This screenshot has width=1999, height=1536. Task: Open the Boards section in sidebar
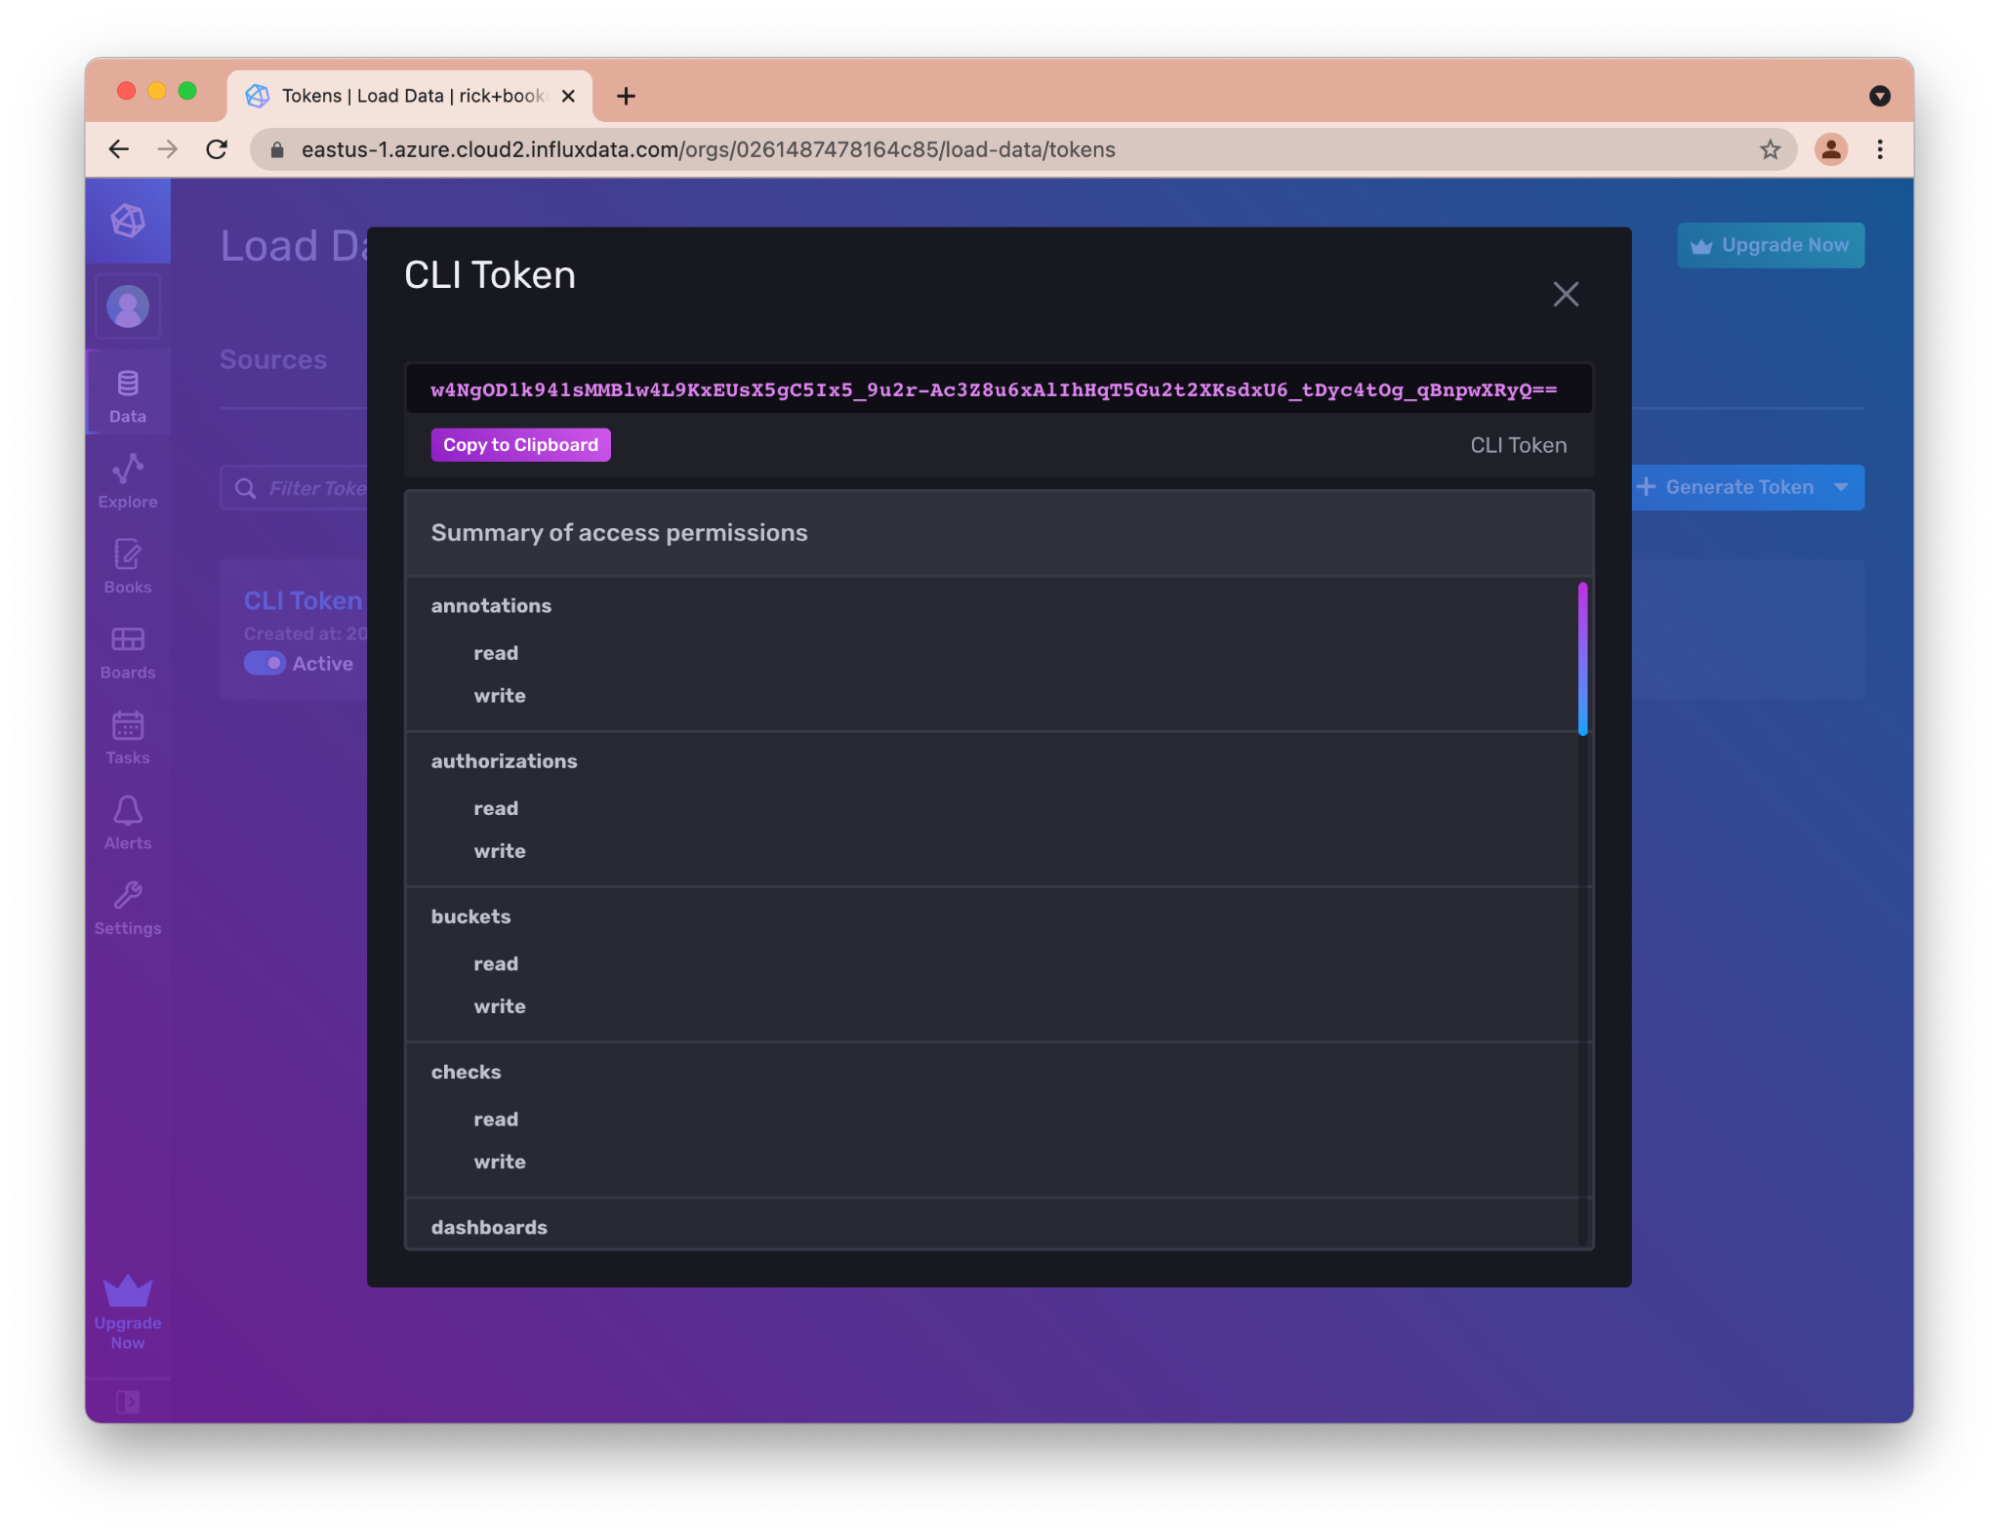coord(128,652)
